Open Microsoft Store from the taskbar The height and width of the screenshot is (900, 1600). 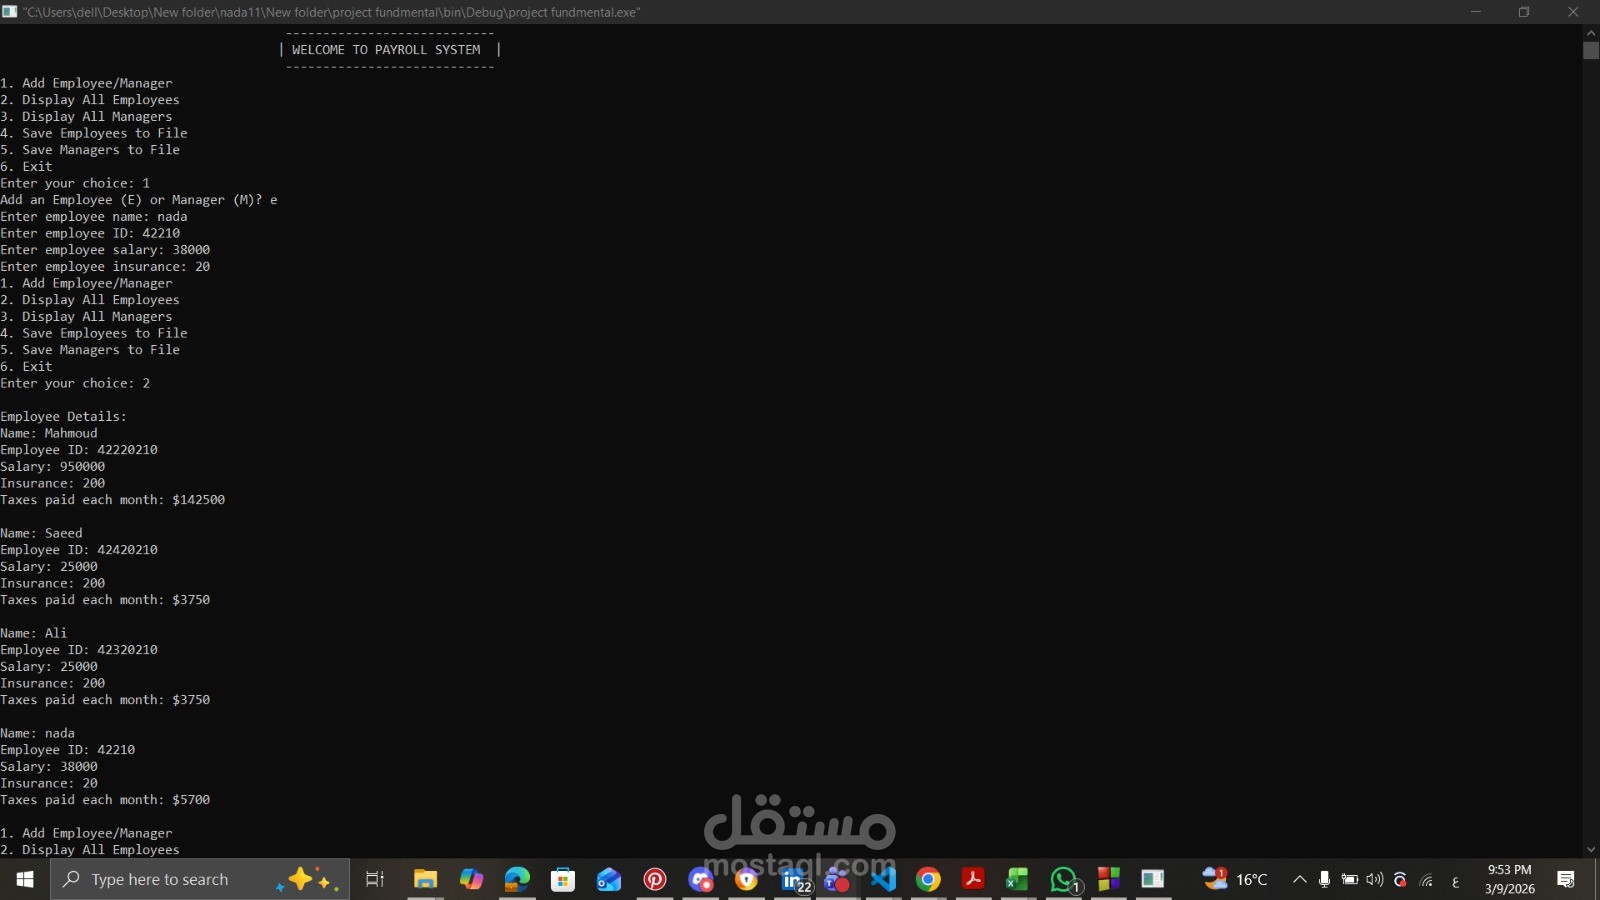(563, 879)
